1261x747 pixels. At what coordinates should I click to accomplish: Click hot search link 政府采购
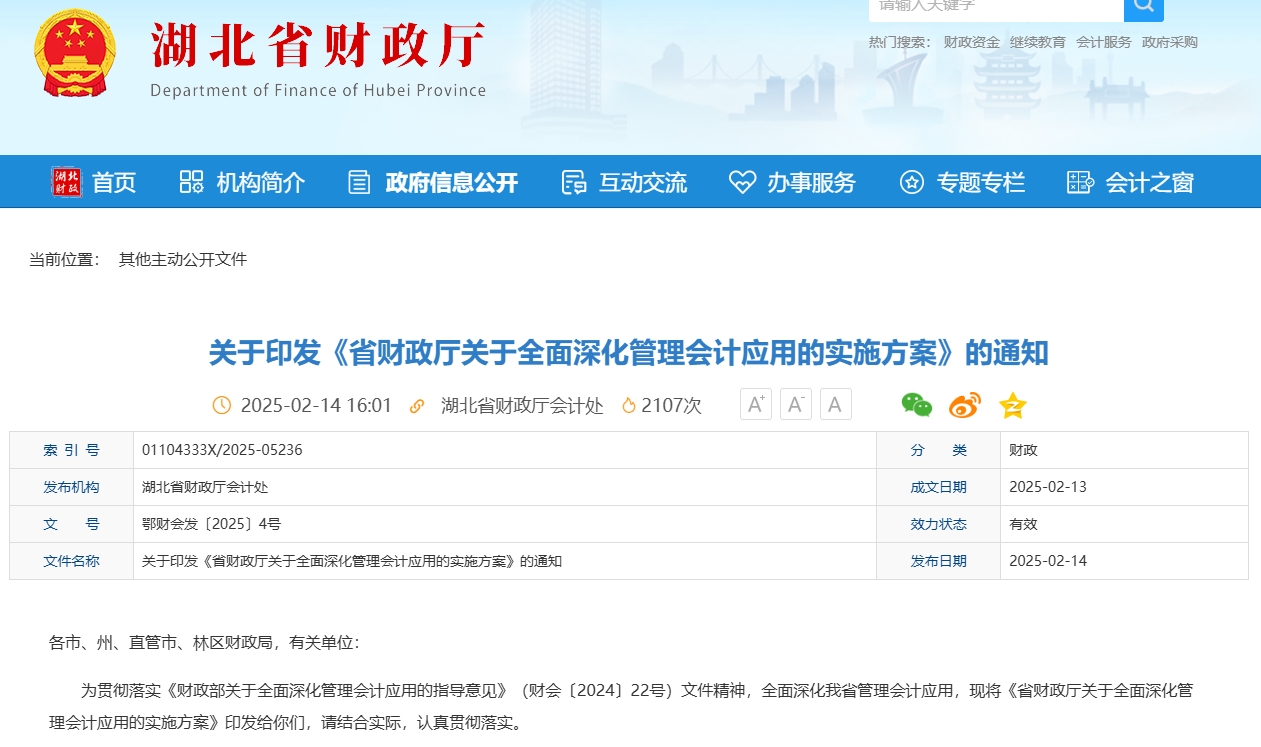[1170, 42]
